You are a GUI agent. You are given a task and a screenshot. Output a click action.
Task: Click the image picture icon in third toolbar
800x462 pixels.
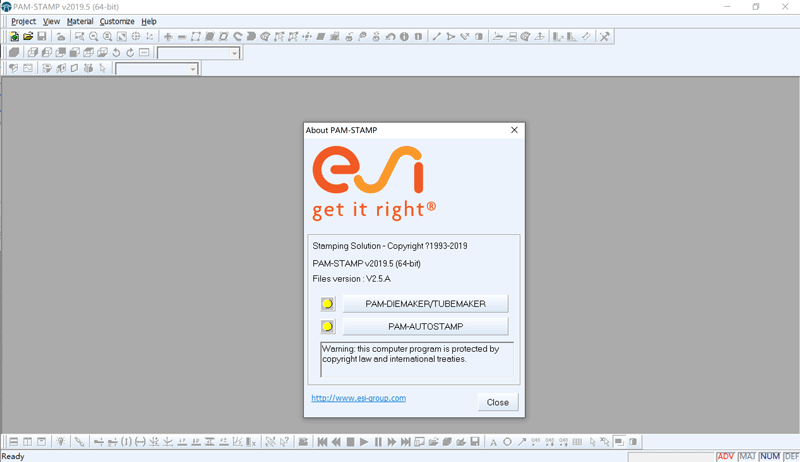coord(28,68)
